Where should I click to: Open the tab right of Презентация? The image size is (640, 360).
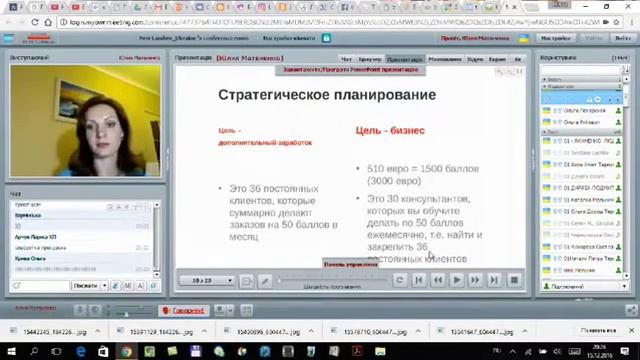point(444,59)
